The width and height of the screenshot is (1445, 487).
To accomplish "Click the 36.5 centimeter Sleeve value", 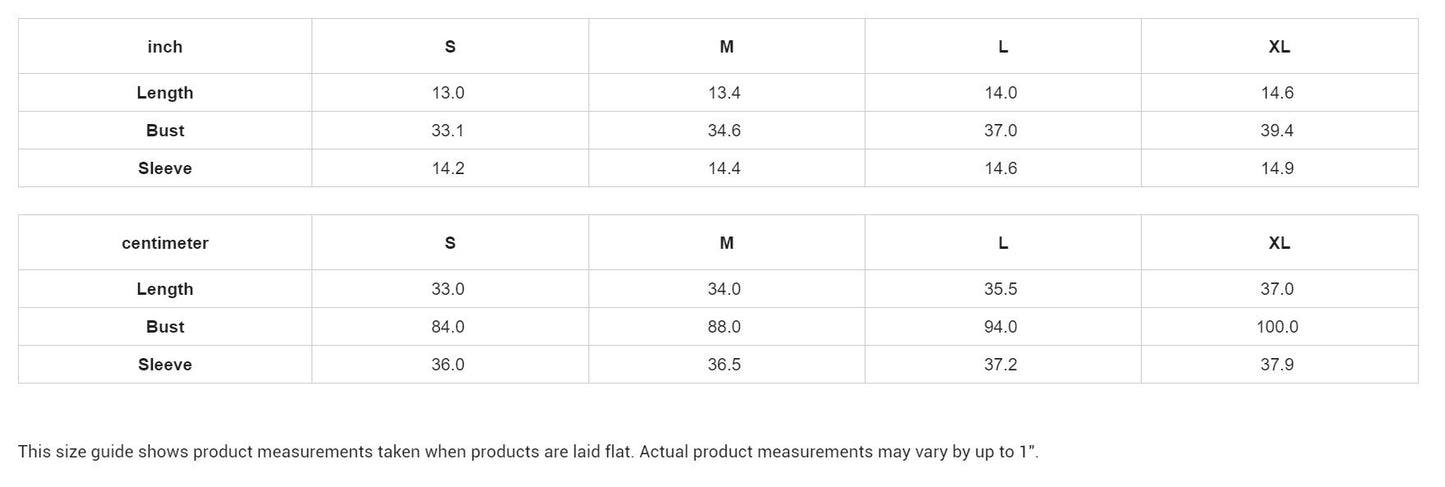I will 724,365.
